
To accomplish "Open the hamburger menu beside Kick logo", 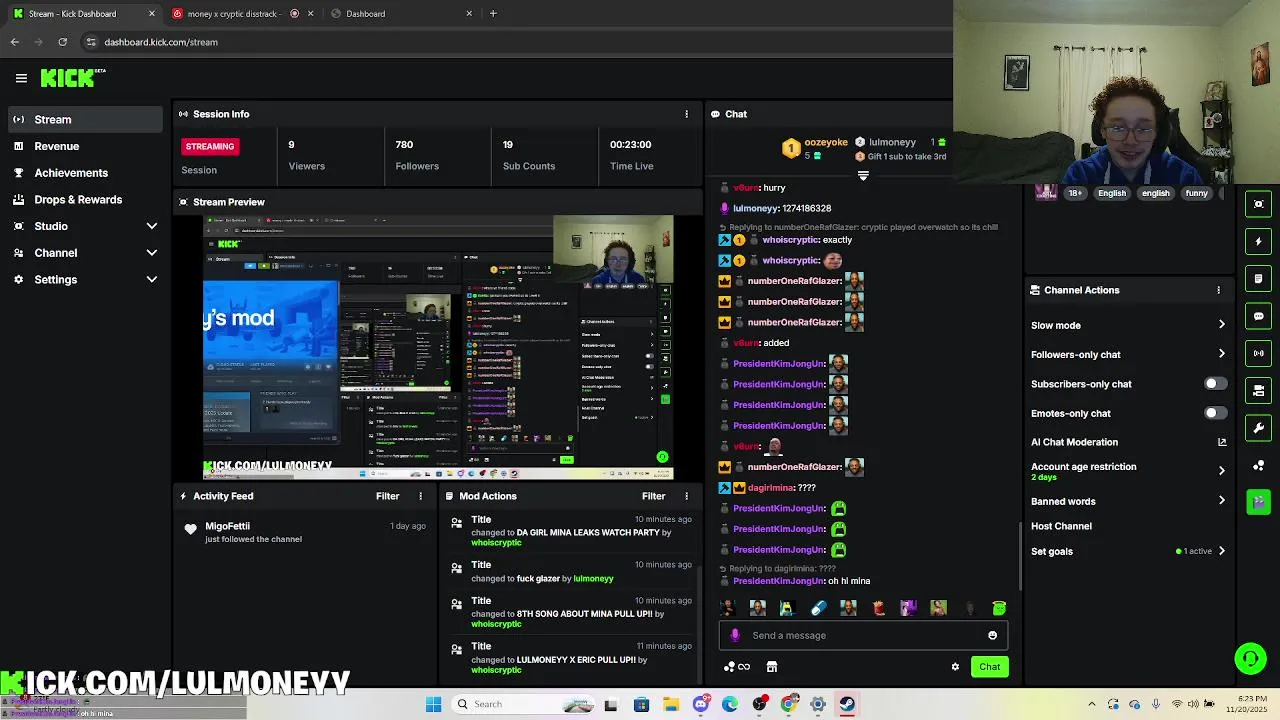I will point(21,78).
